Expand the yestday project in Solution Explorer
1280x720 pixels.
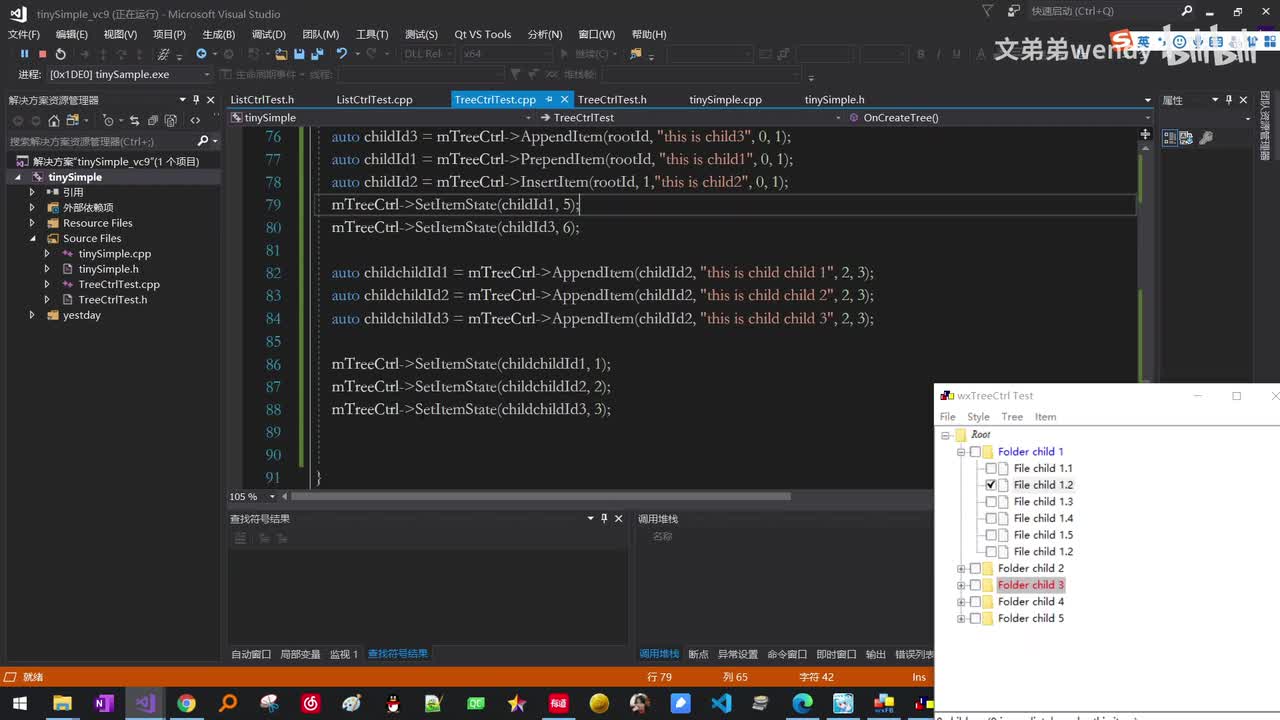32,315
